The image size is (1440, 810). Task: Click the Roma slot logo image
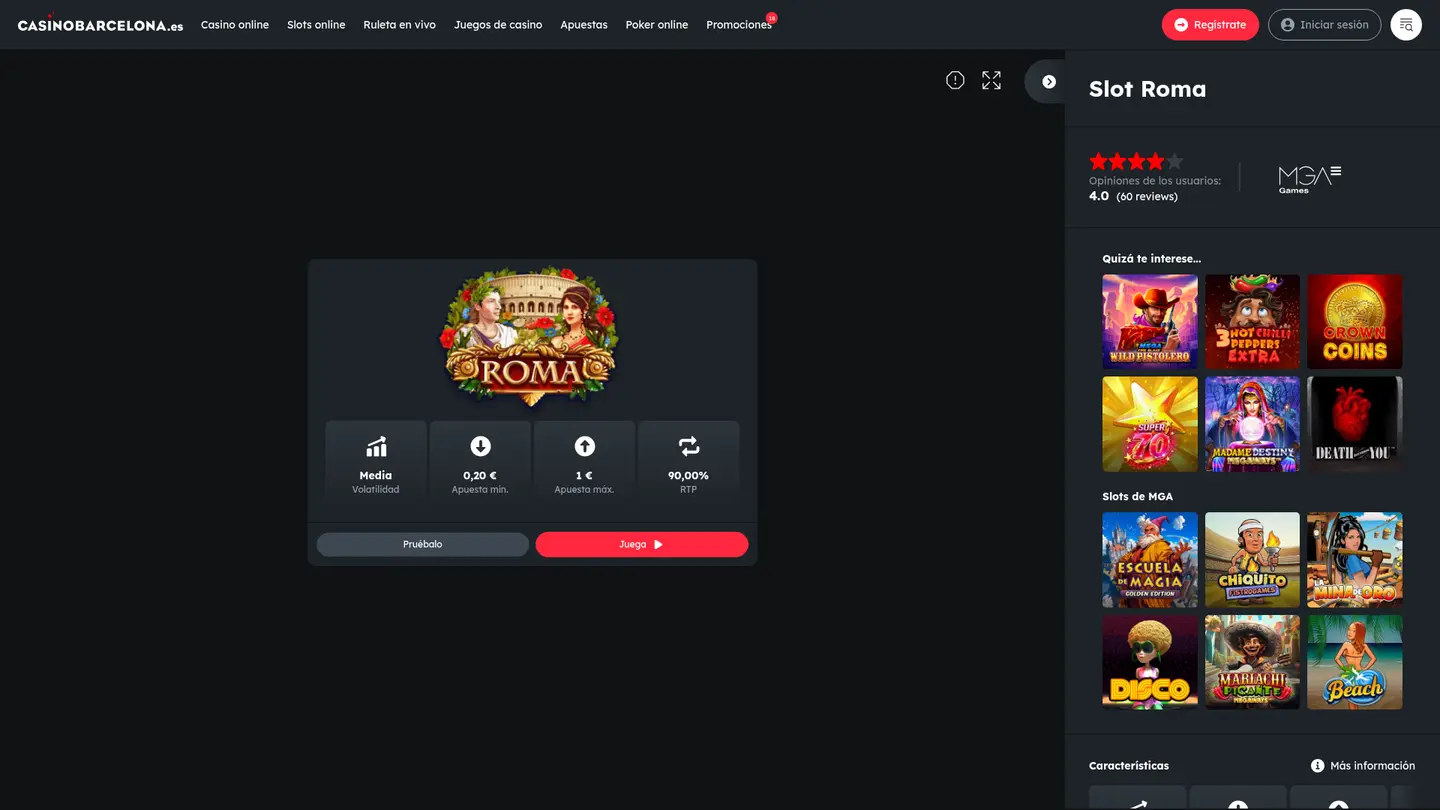click(x=530, y=337)
